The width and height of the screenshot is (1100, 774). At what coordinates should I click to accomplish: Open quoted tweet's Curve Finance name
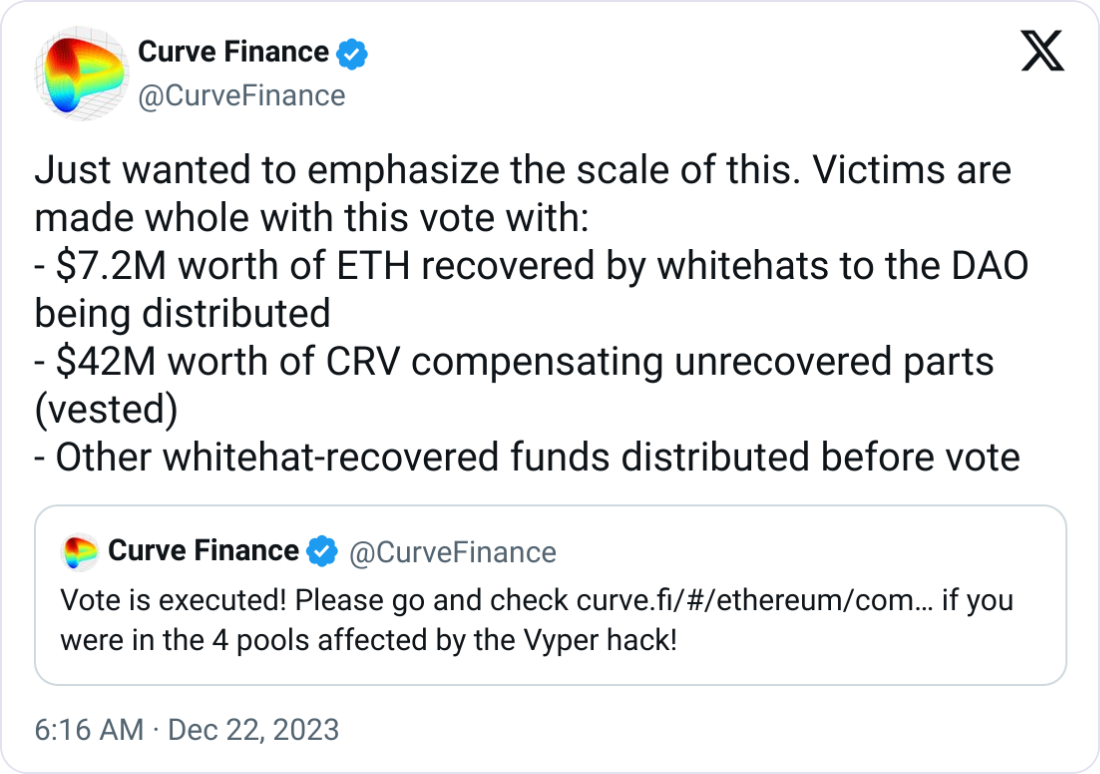(203, 551)
